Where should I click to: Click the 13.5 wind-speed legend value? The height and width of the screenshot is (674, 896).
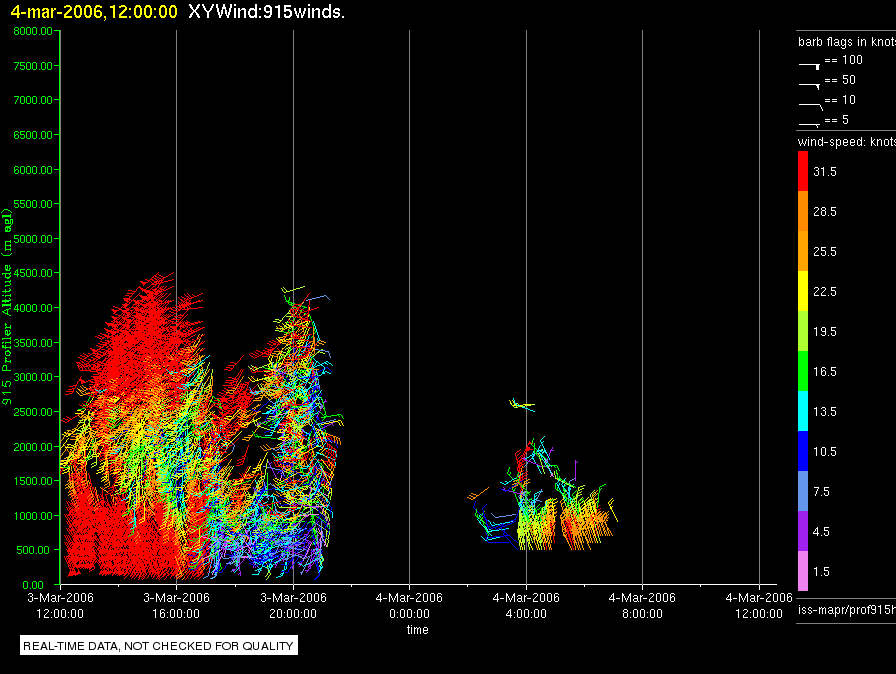825,412
